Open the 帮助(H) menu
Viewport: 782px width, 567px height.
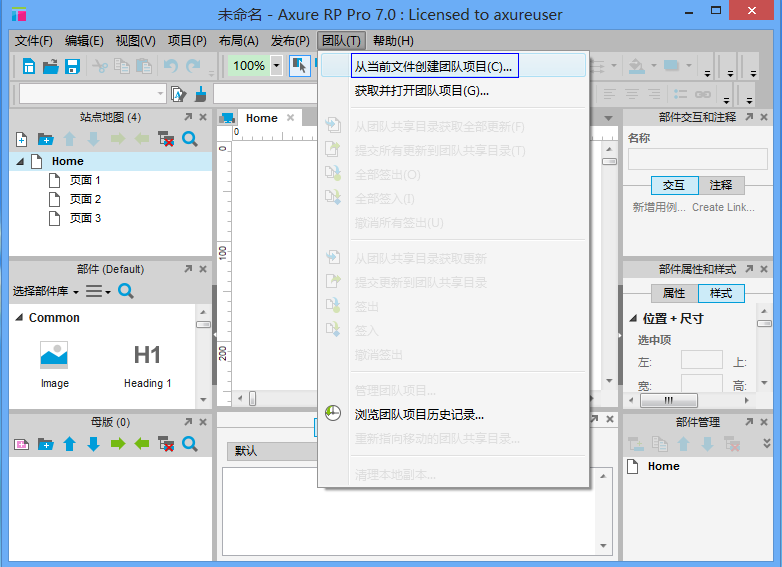393,41
